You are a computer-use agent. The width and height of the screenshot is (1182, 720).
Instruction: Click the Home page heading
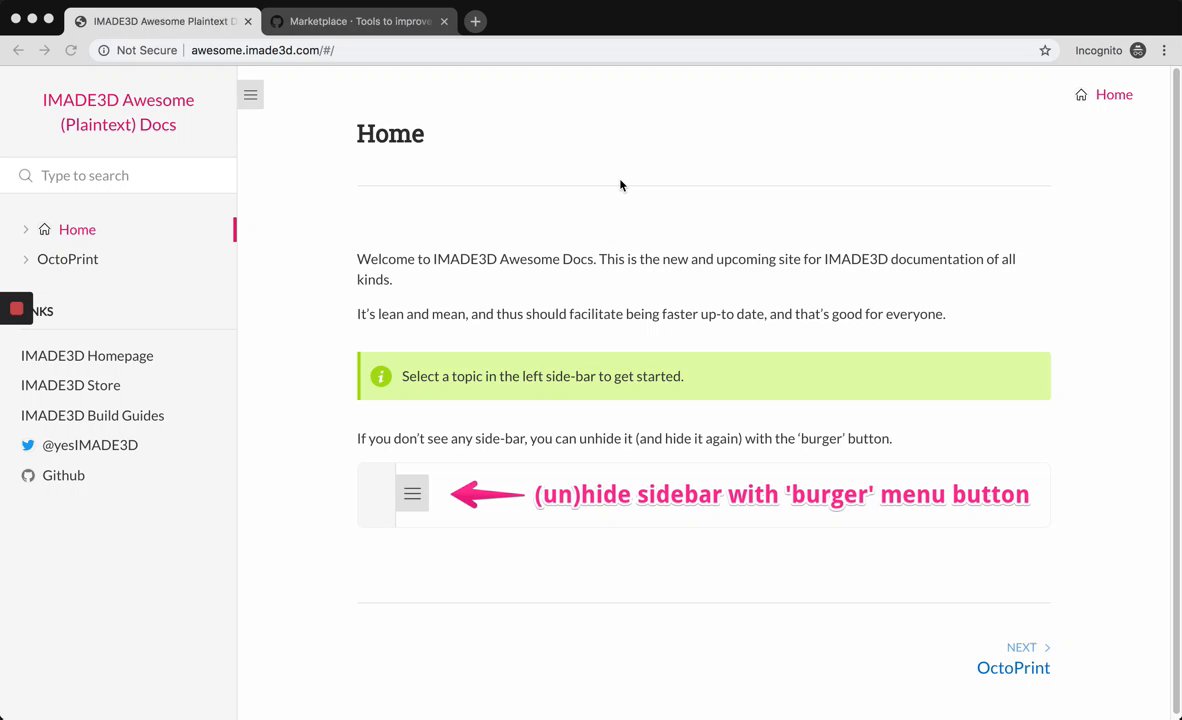(390, 133)
